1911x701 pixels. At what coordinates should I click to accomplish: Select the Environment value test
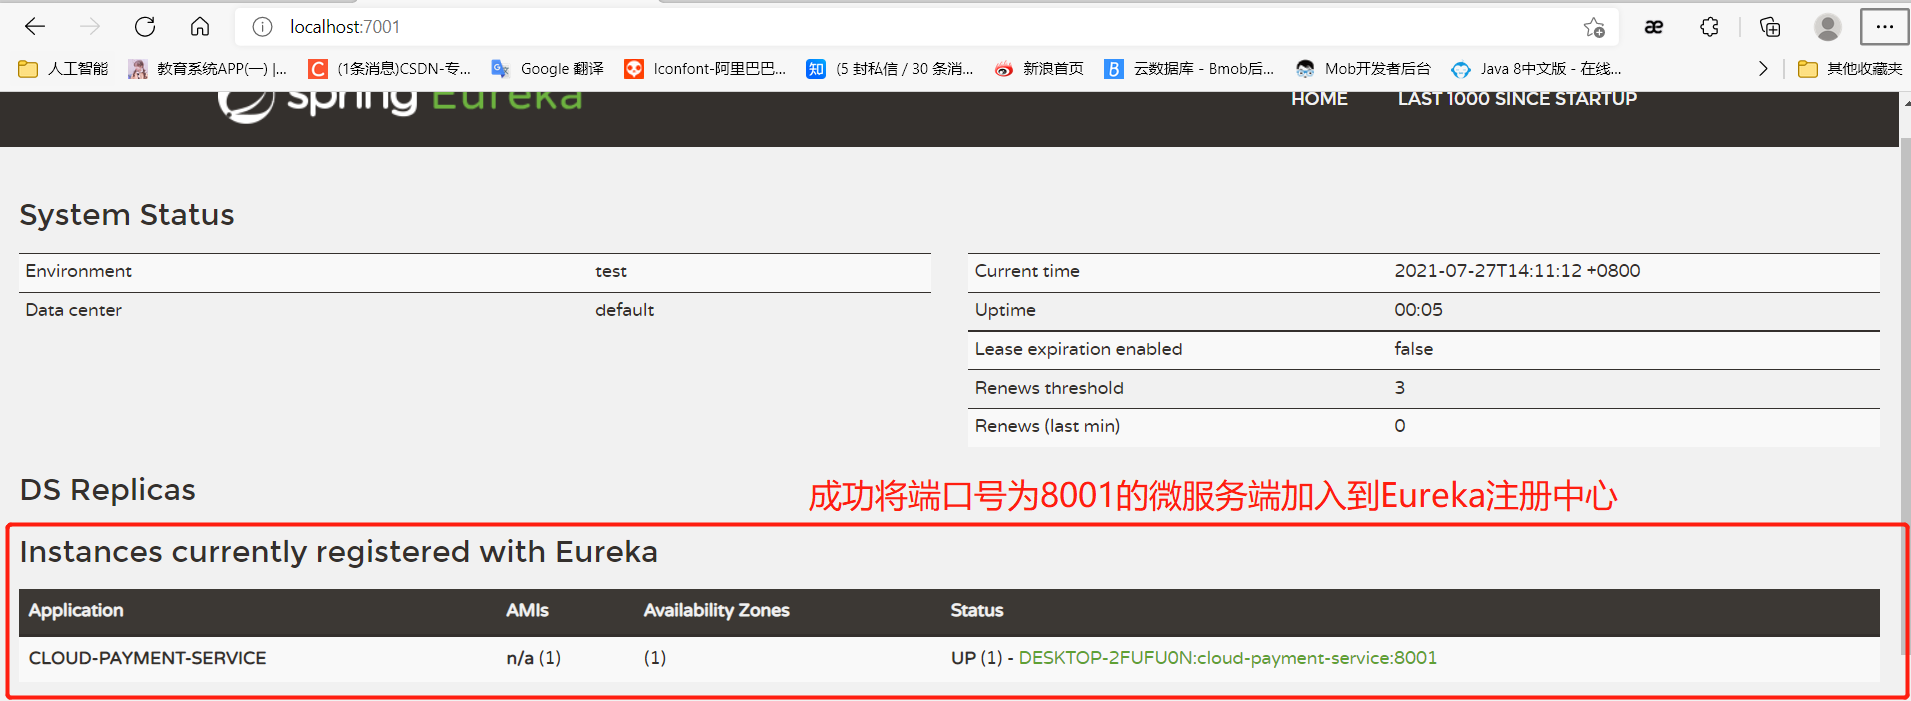(611, 271)
